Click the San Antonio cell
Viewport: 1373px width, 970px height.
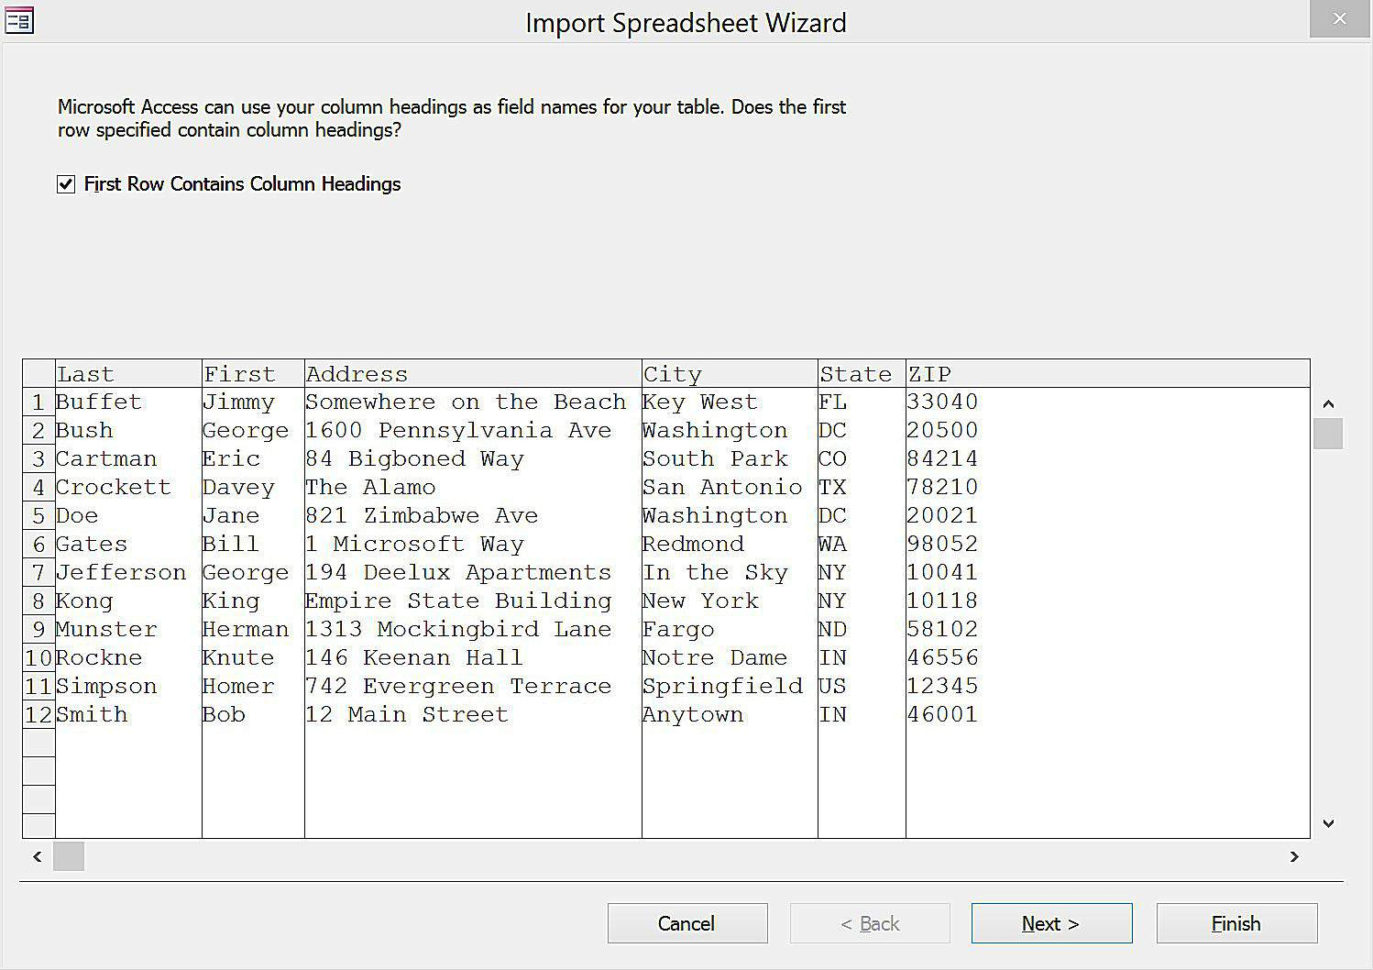point(729,487)
